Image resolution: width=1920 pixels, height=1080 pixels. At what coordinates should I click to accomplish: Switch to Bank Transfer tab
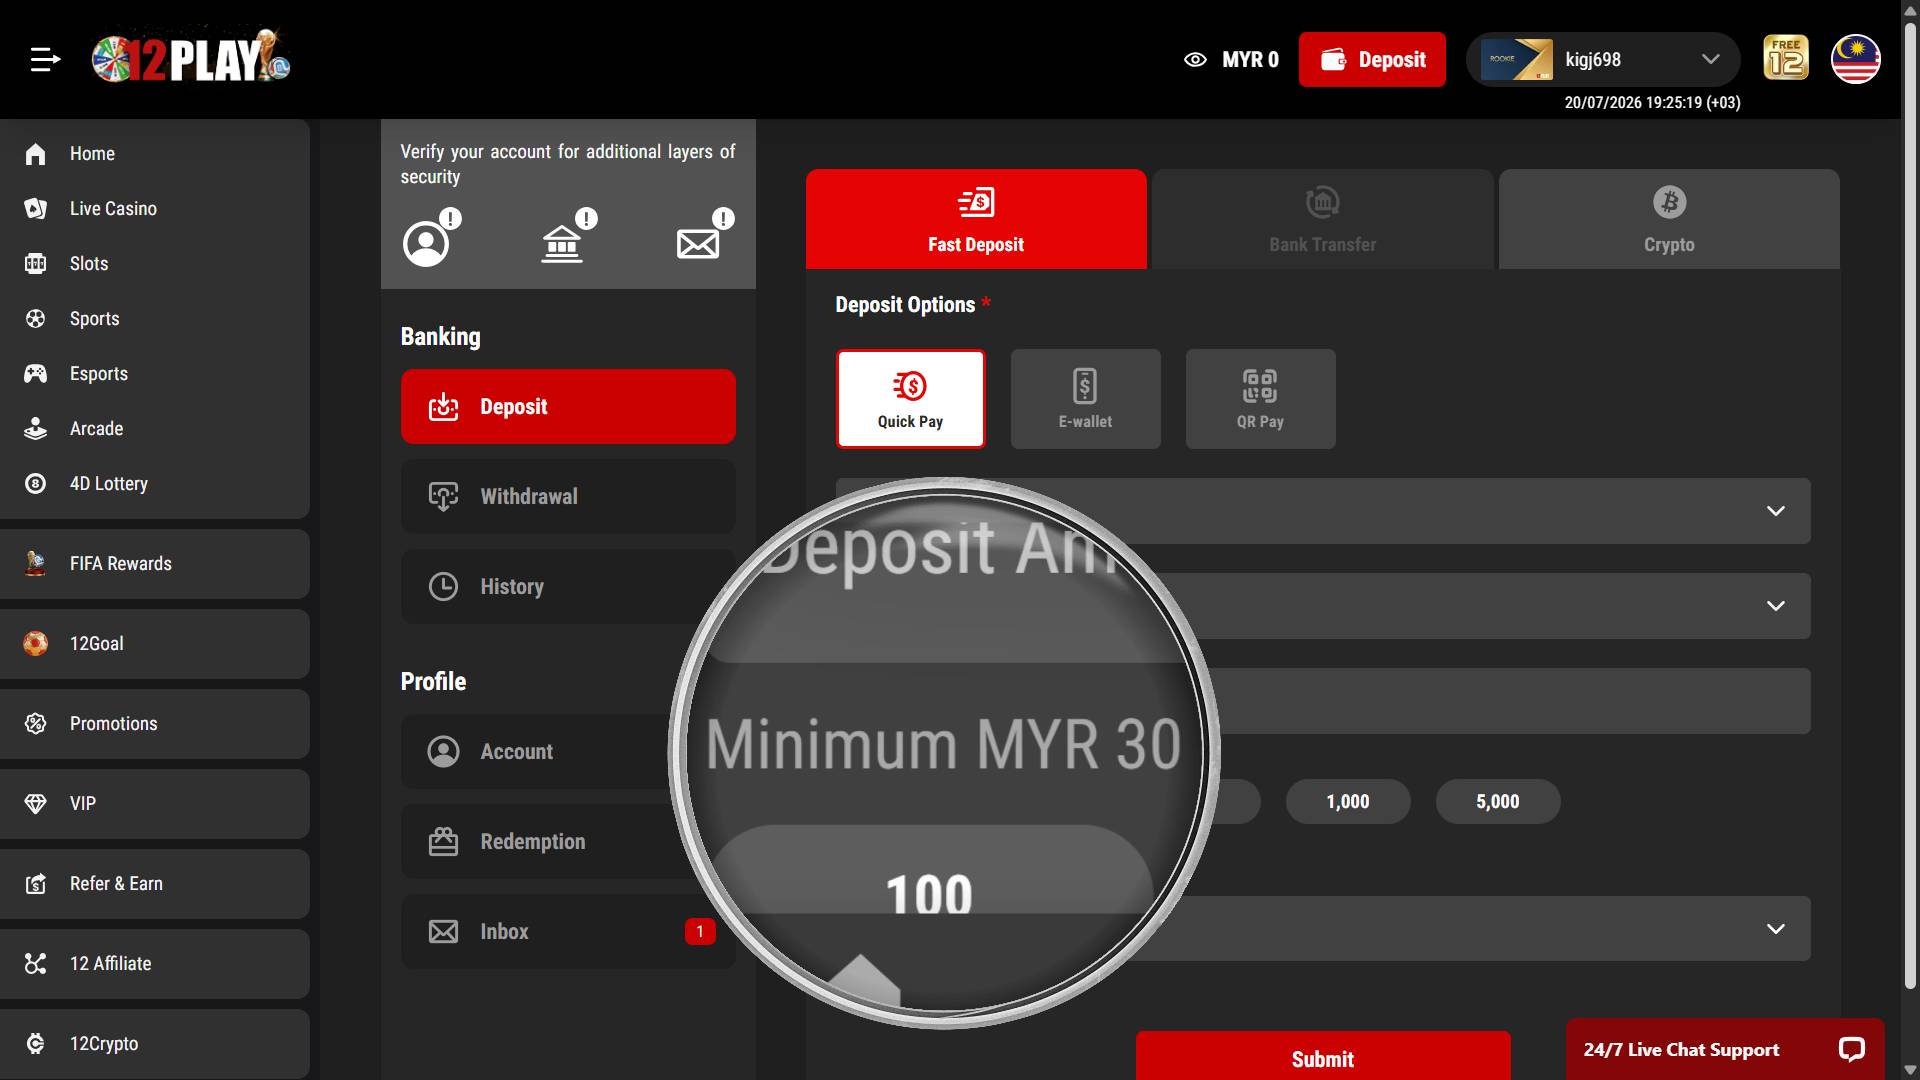pyautogui.click(x=1322, y=219)
